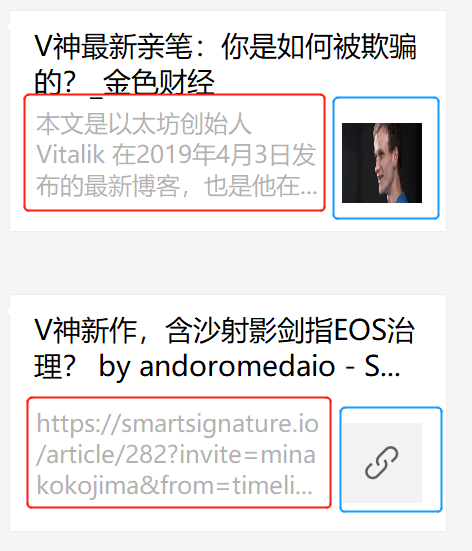The width and height of the screenshot is (472, 551).
Task: Select the '本文是以太坊创始人' summary text
Action: point(144,124)
